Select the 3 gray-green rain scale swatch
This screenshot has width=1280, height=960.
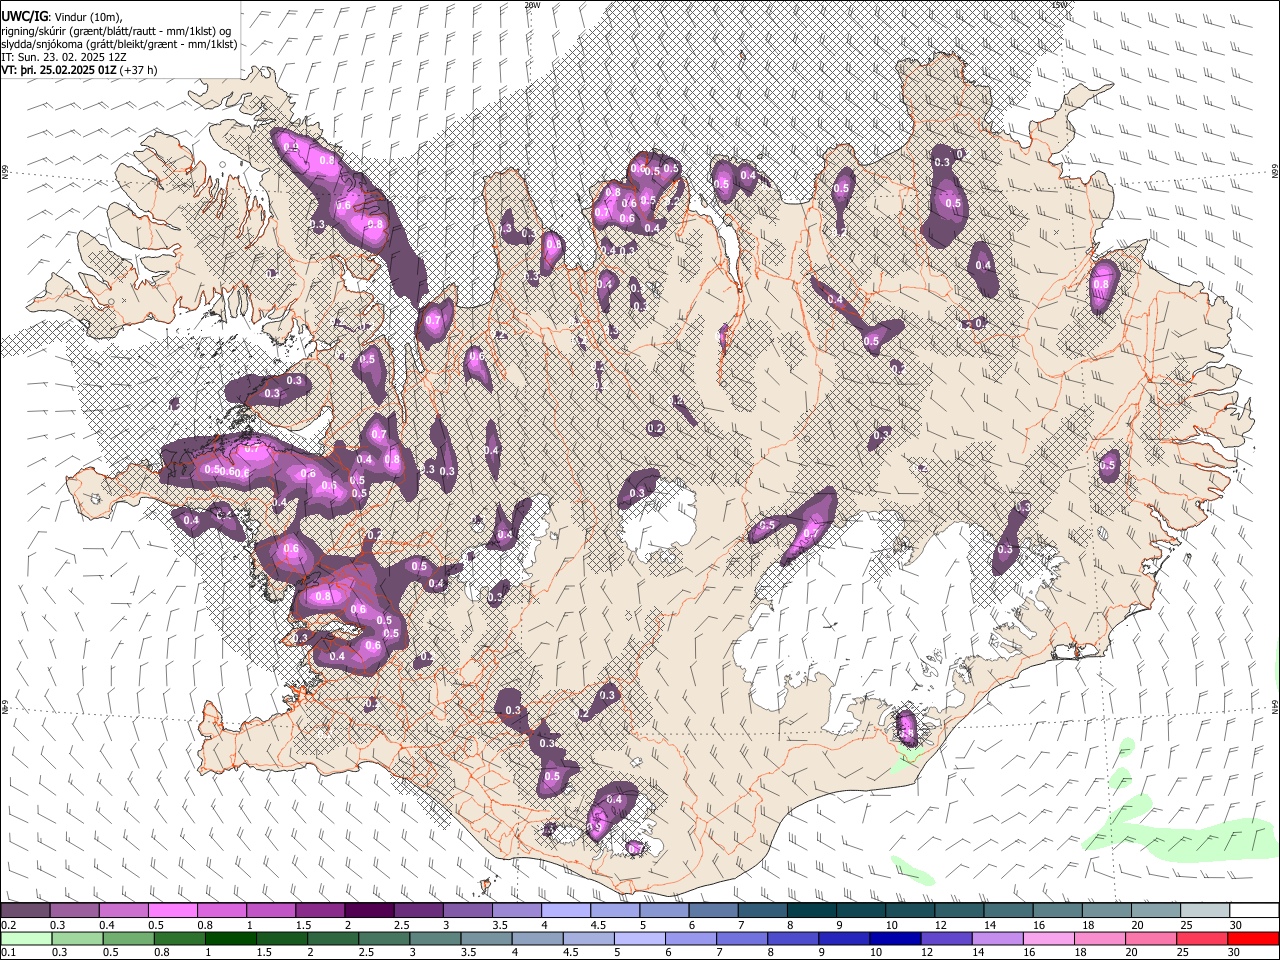click(435, 938)
